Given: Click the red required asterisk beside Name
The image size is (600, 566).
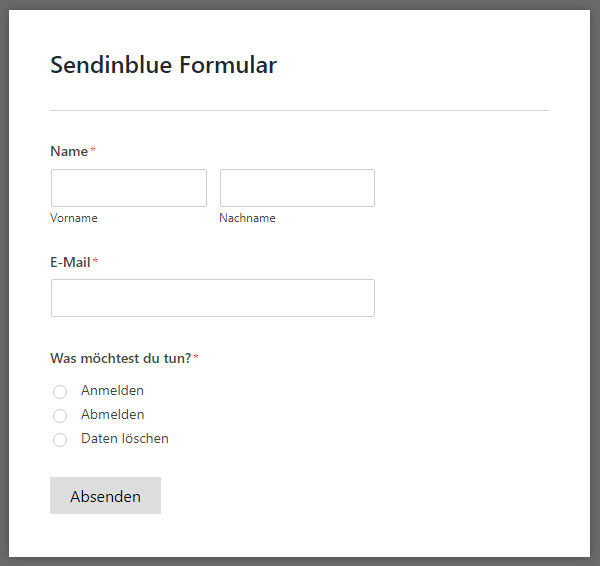Looking at the screenshot, I should [x=93, y=149].
